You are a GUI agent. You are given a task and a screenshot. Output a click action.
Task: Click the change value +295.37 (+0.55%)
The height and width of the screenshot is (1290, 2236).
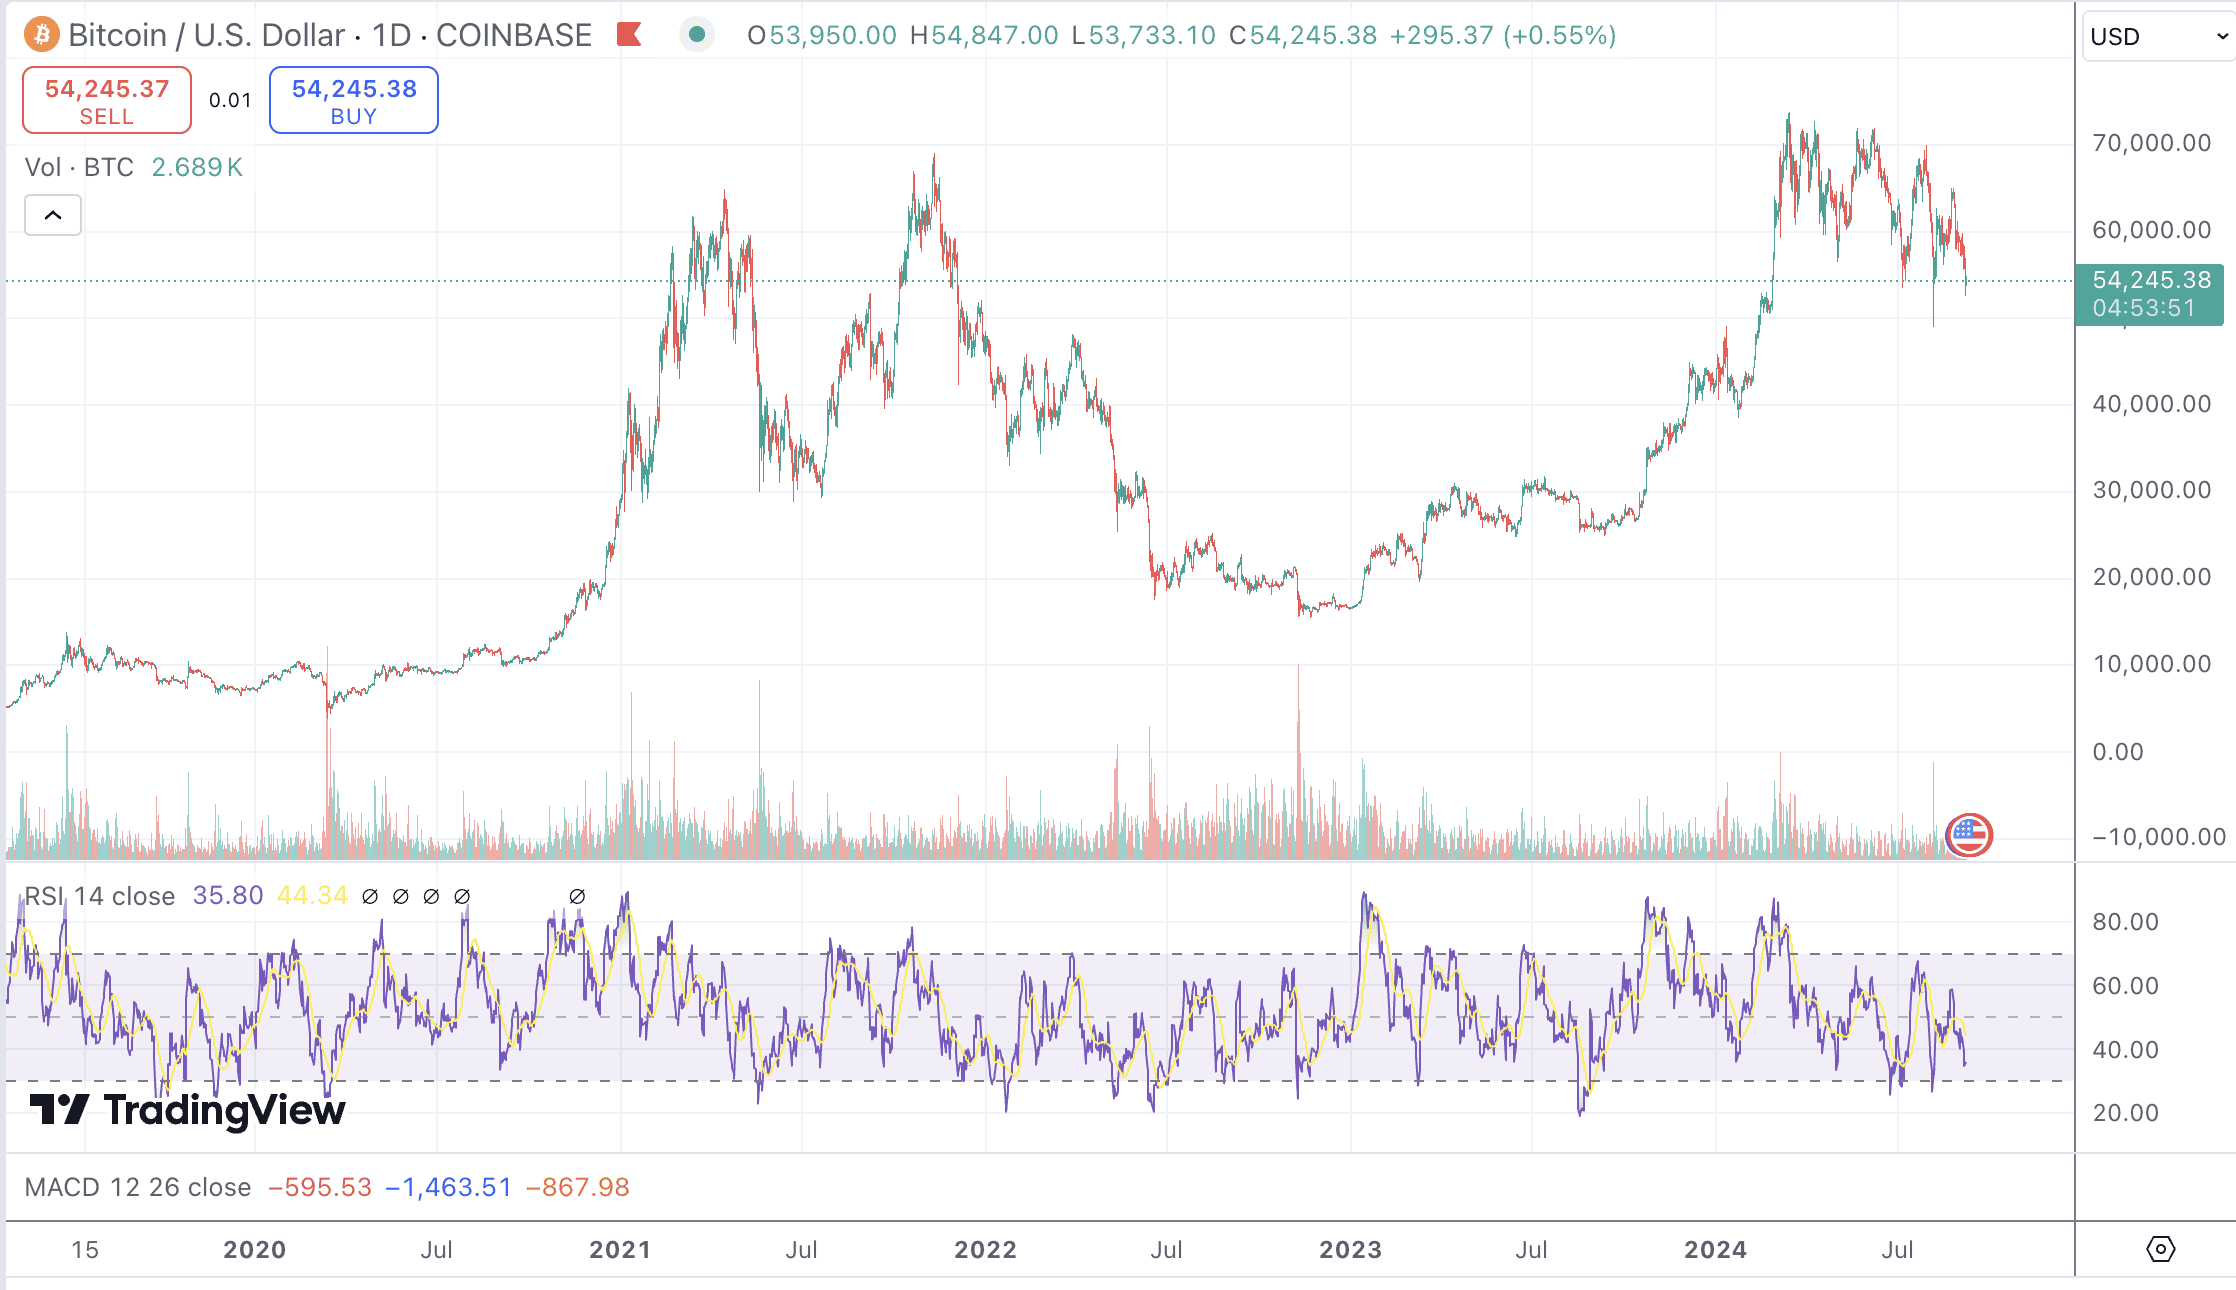(x=1503, y=35)
